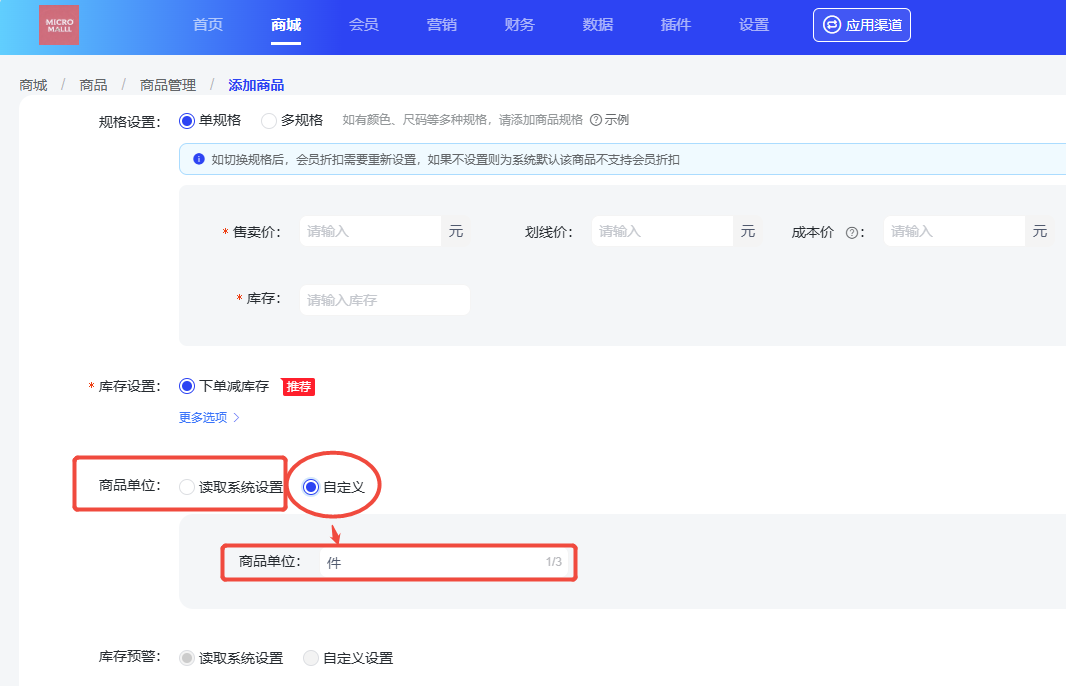Image resolution: width=1066 pixels, height=686 pixels.
Task: Open 设置 in the top navigation
Action: tap(754, 25)
